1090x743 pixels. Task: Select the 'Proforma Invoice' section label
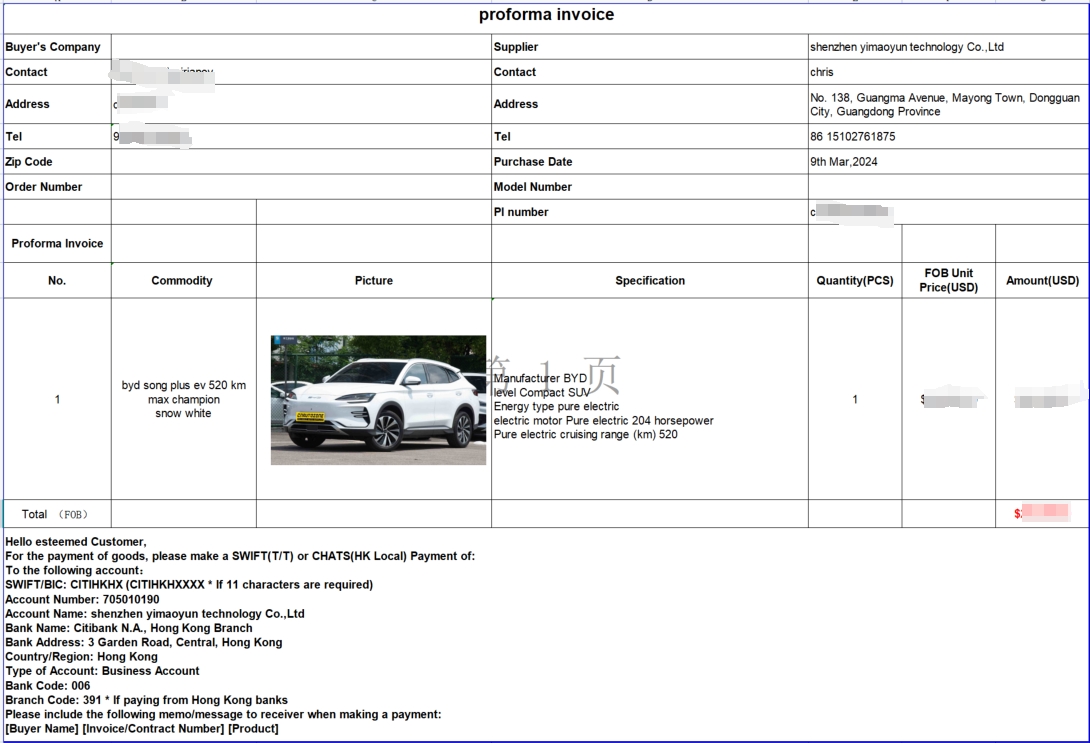pos(57,243)
